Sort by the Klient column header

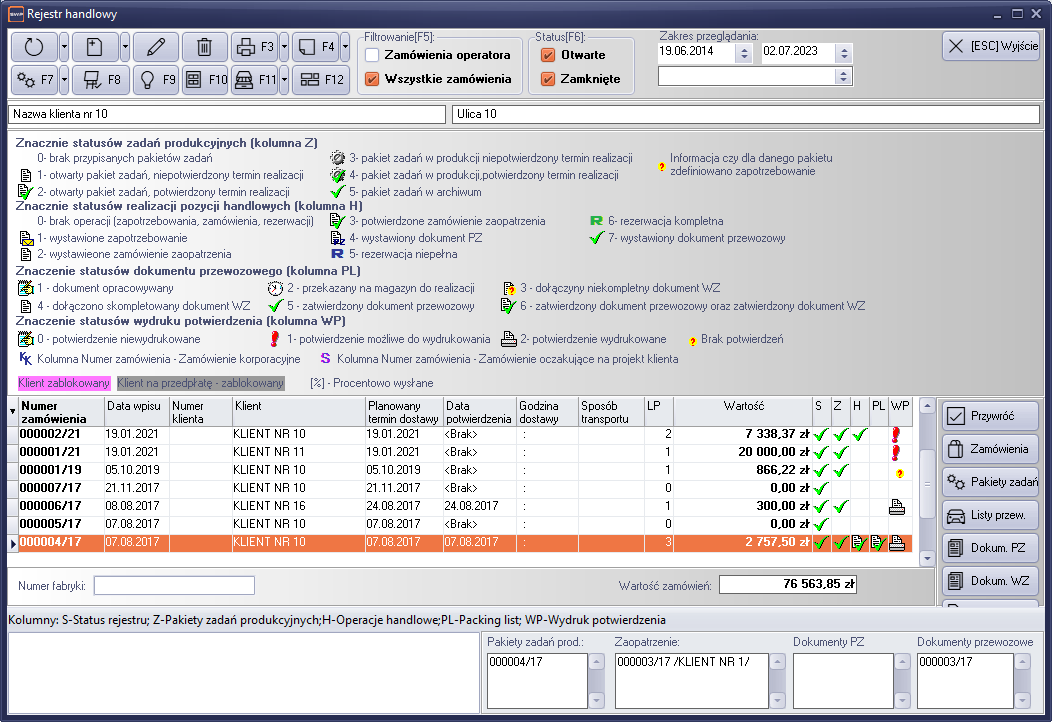click(297, 411)
